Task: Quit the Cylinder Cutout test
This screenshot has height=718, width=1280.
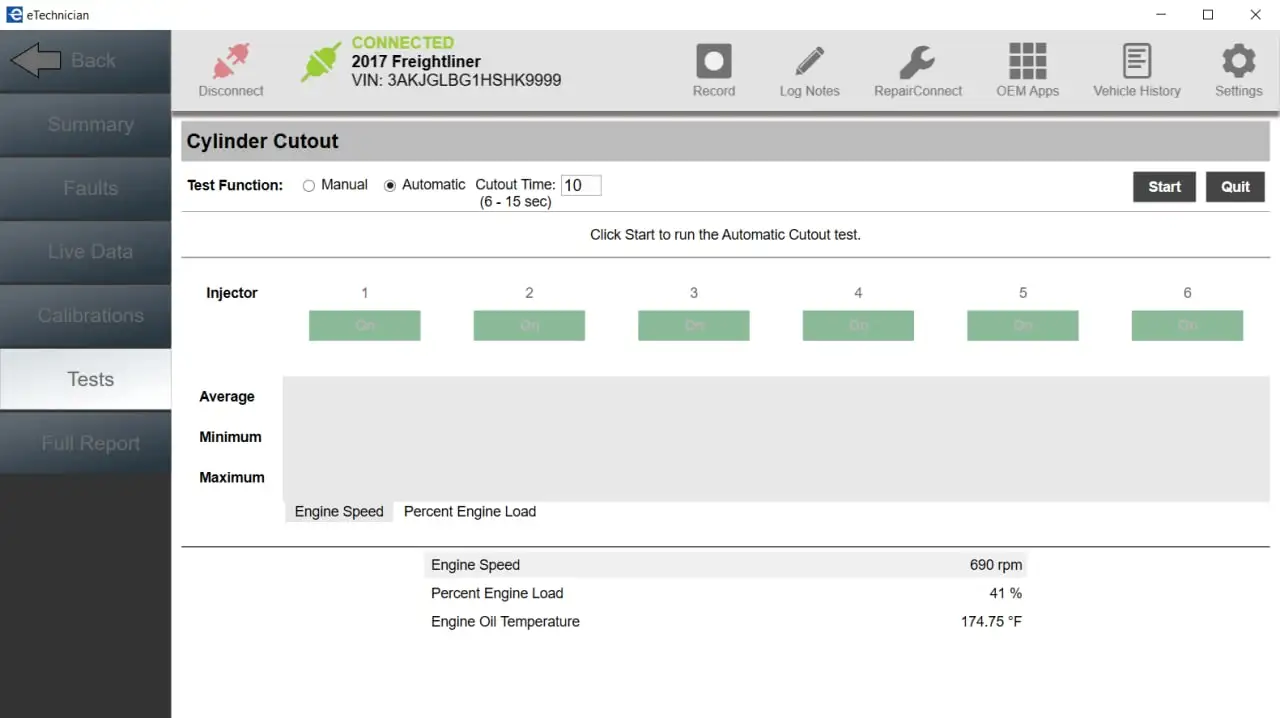Action: click(1235, 187)
